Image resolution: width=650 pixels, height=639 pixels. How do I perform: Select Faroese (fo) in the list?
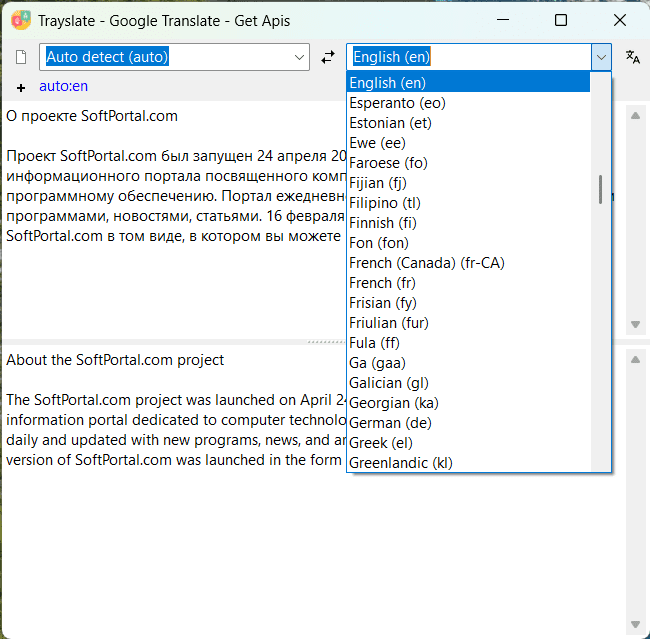[468, 163]
